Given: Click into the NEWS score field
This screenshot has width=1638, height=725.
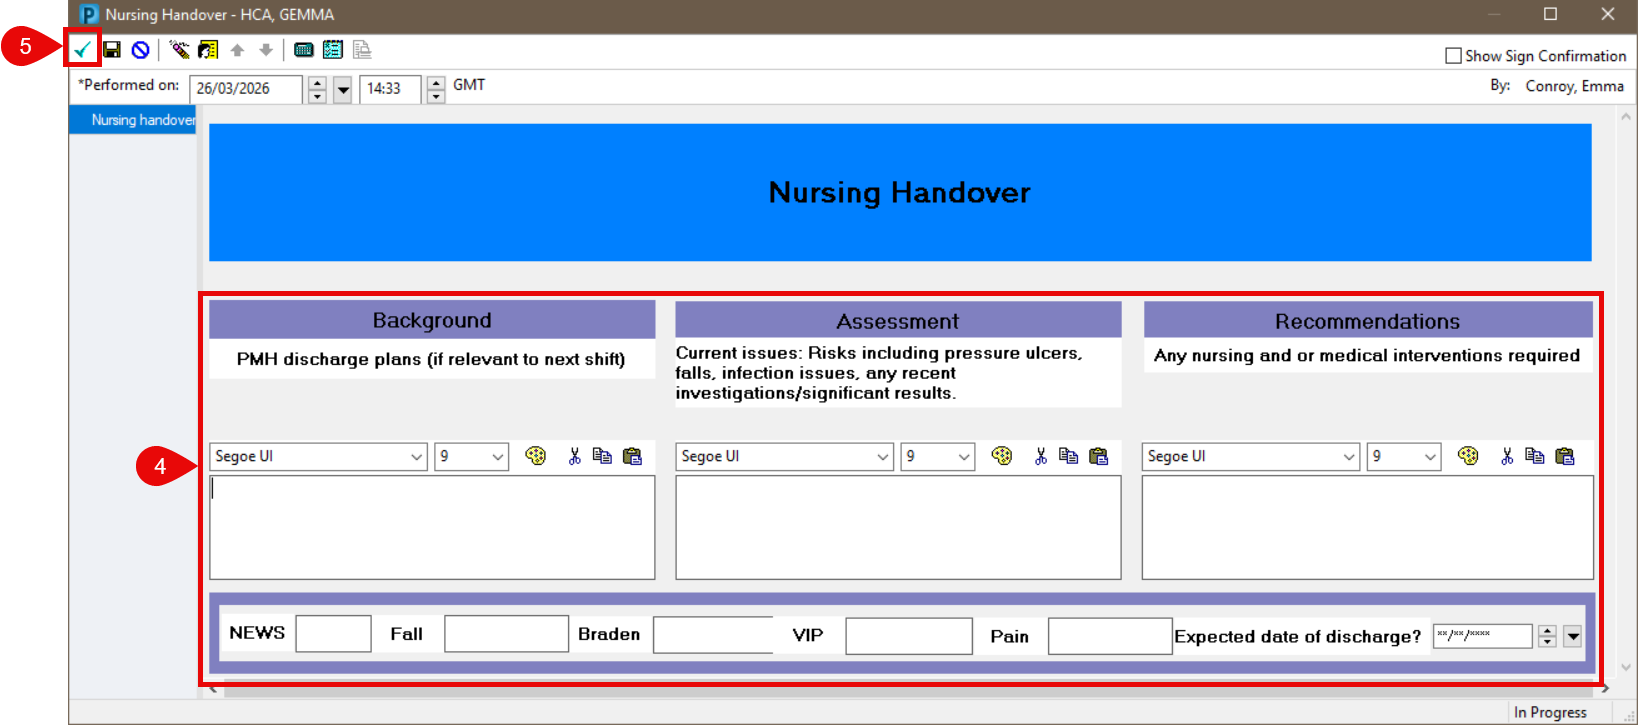Looking at the screenshot, I should pyautogui.click(x=333, y=633).
